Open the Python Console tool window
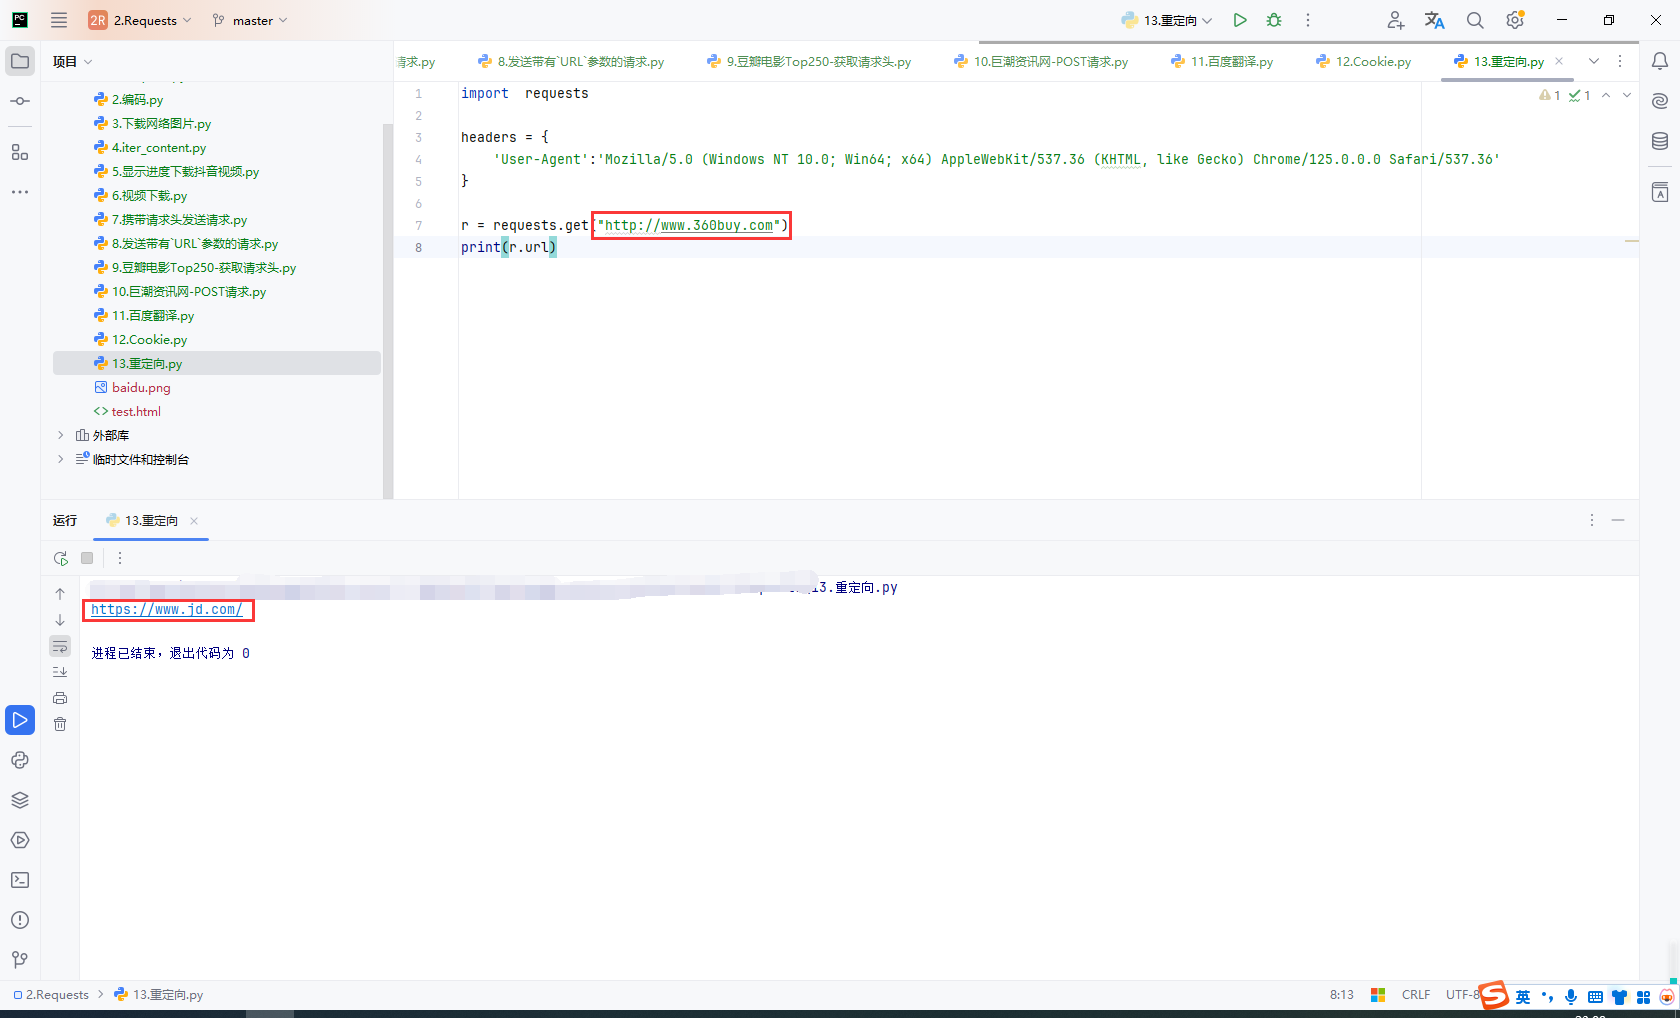Image resolution: width=1680 pixels, height=1018 pixels. tap(20, 760)
